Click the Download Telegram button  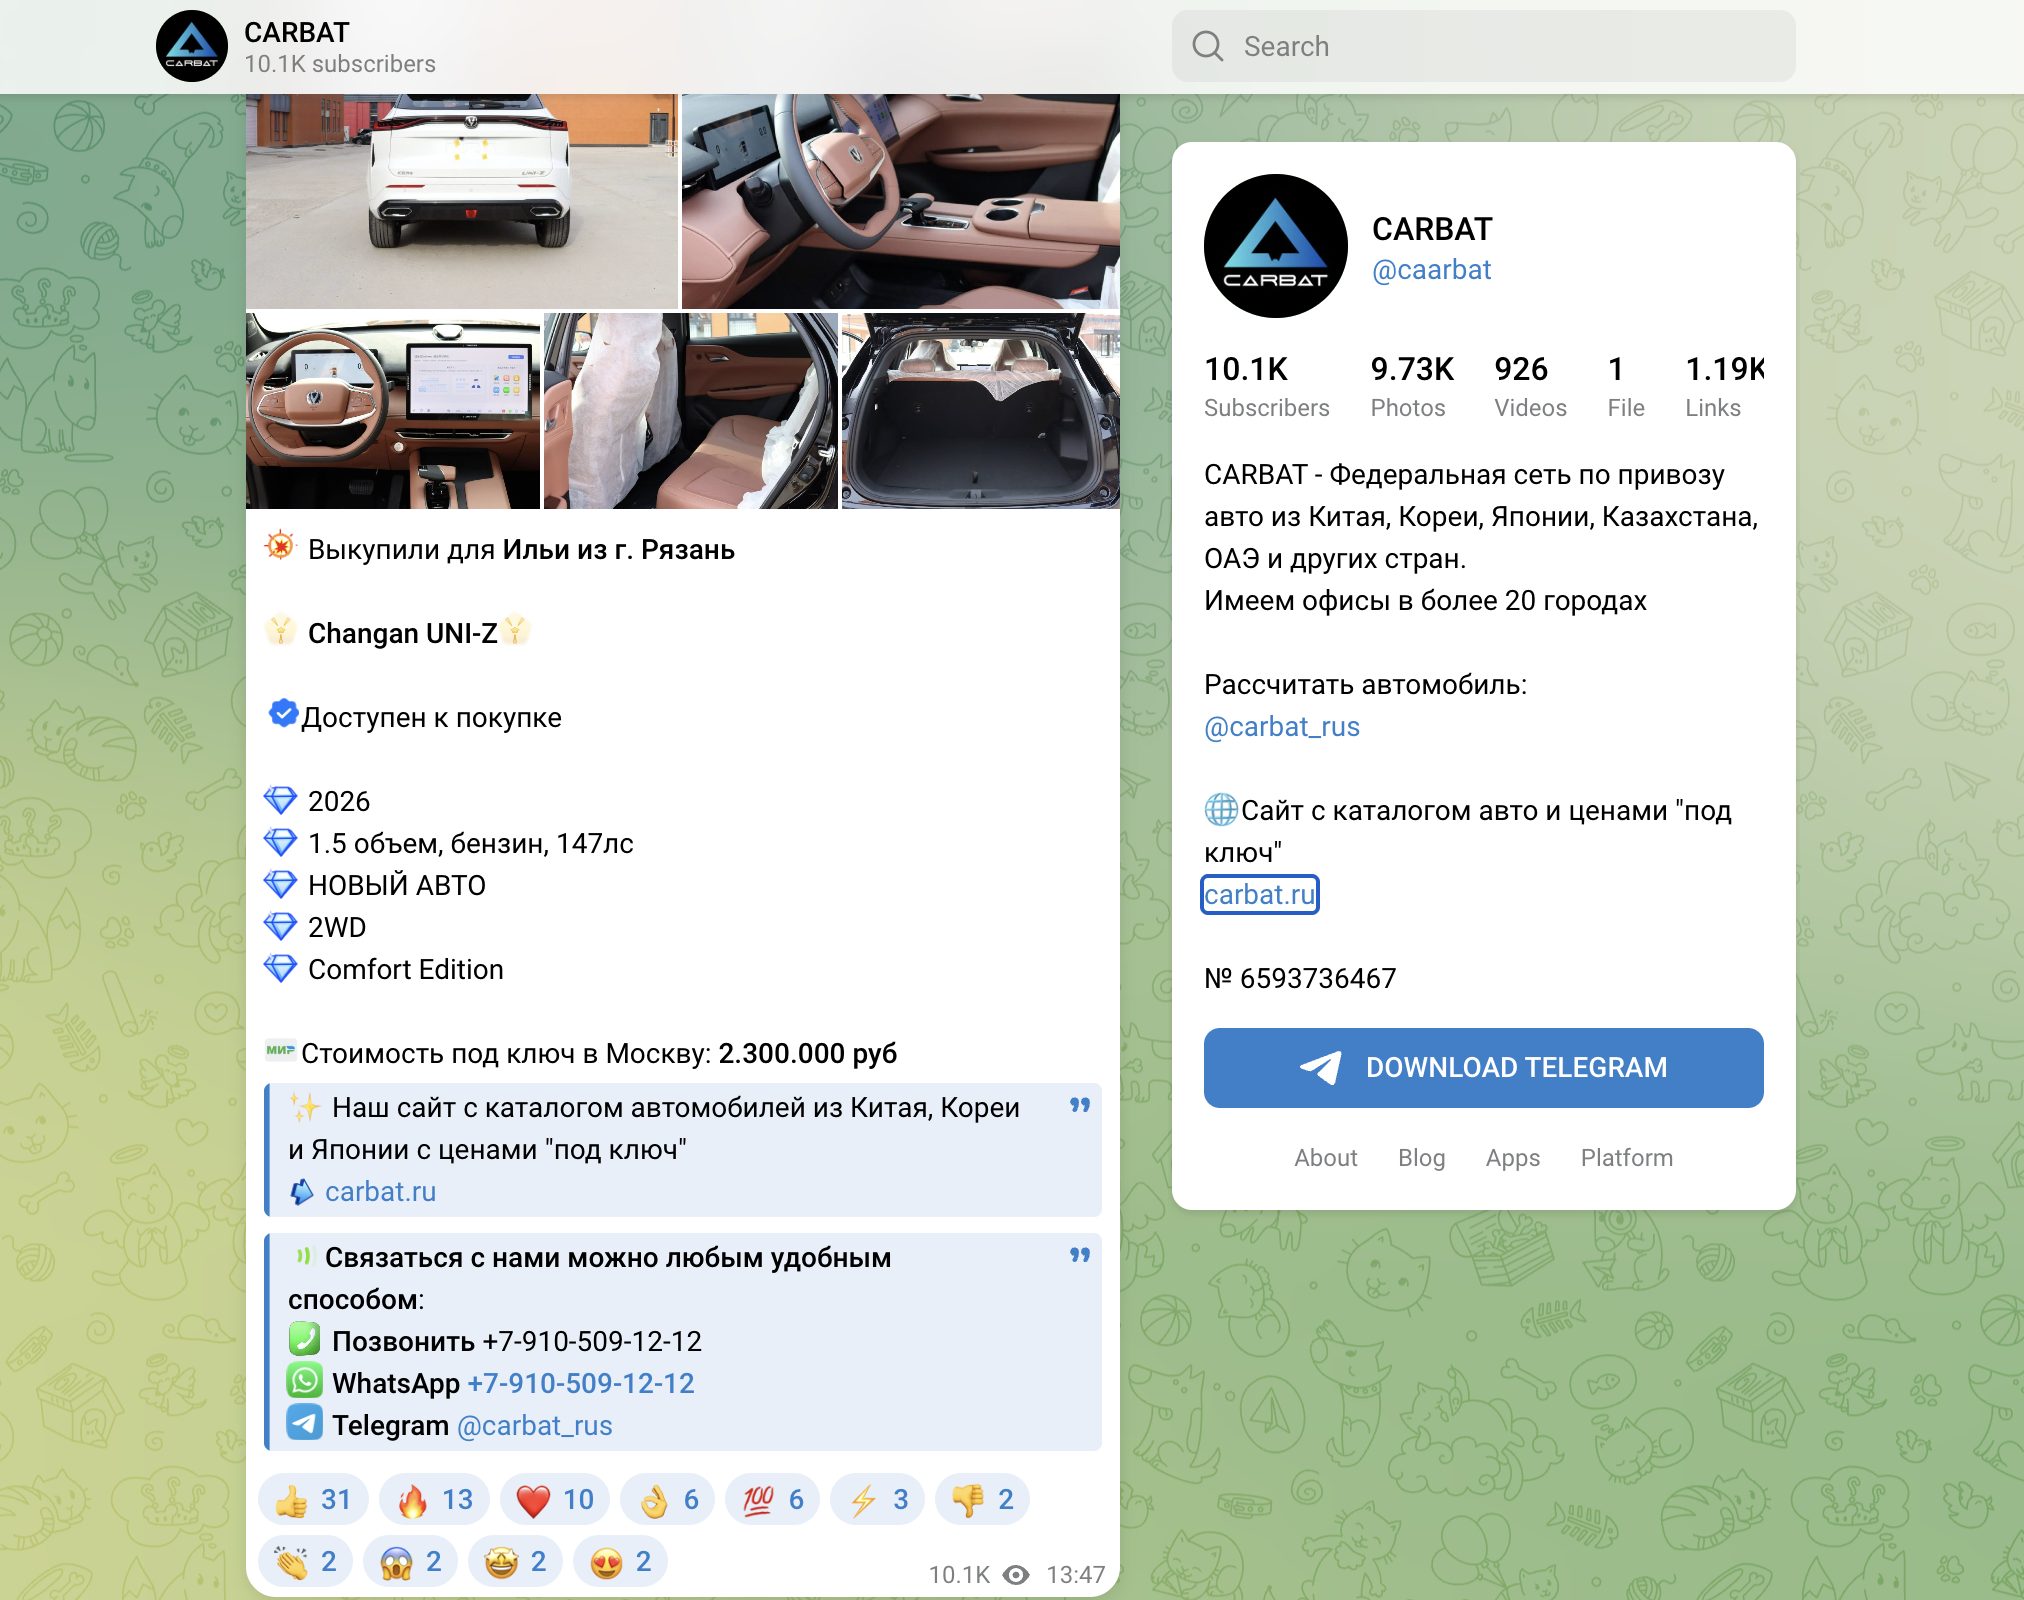pyautogui.click(x=1483, y=1067)
